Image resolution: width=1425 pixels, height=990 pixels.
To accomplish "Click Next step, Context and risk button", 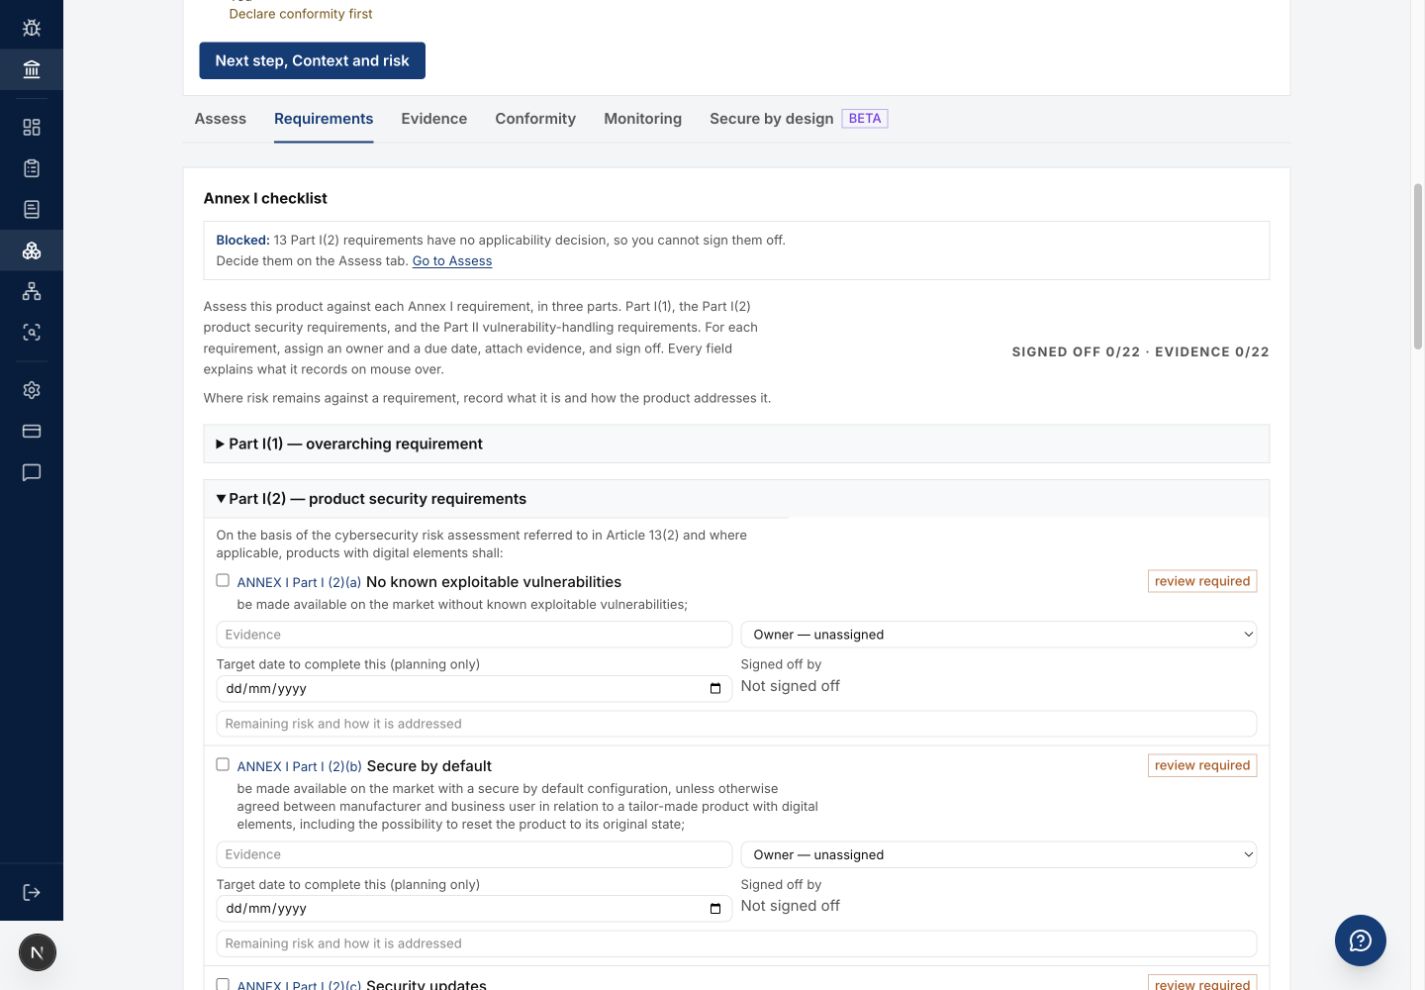I will [312, 60].
